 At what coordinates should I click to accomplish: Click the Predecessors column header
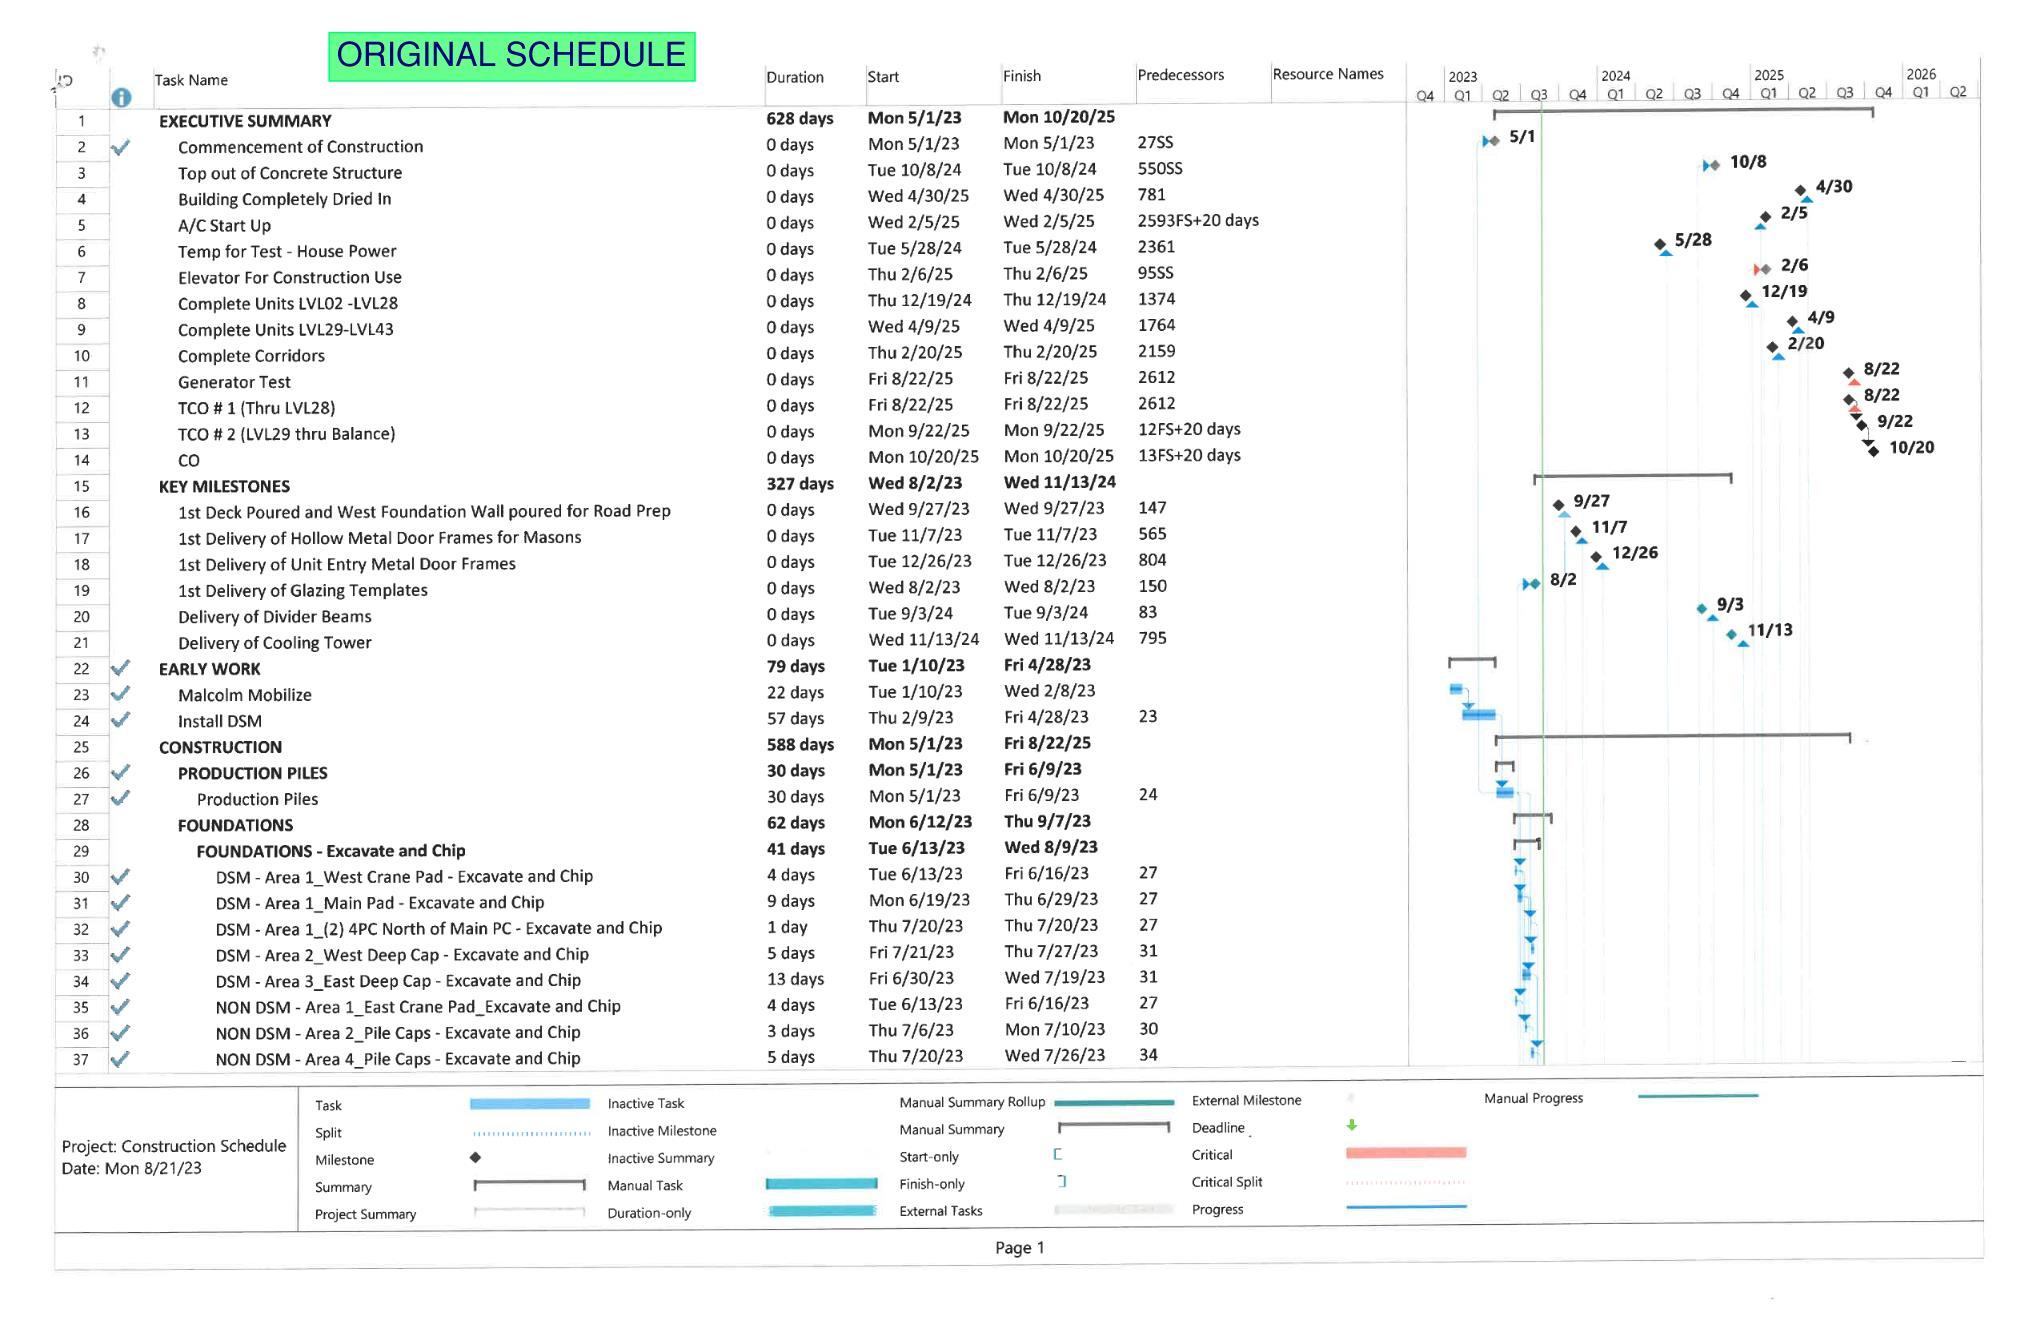pyautogui.click(x=1180, y=75)
